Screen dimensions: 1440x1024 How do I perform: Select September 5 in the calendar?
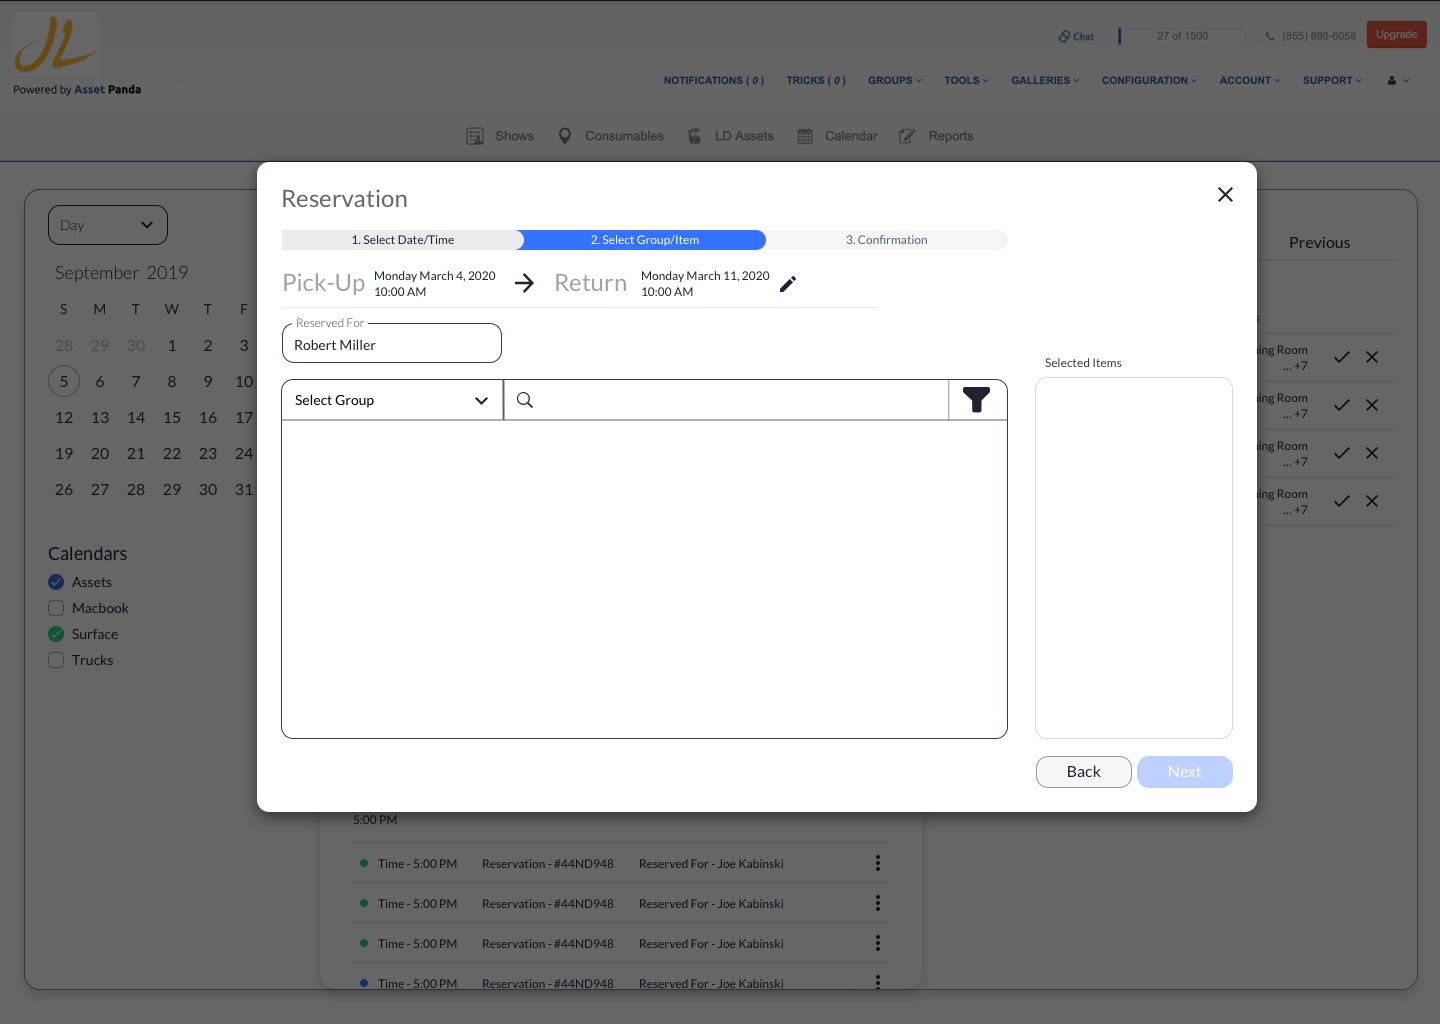[64, 381]
